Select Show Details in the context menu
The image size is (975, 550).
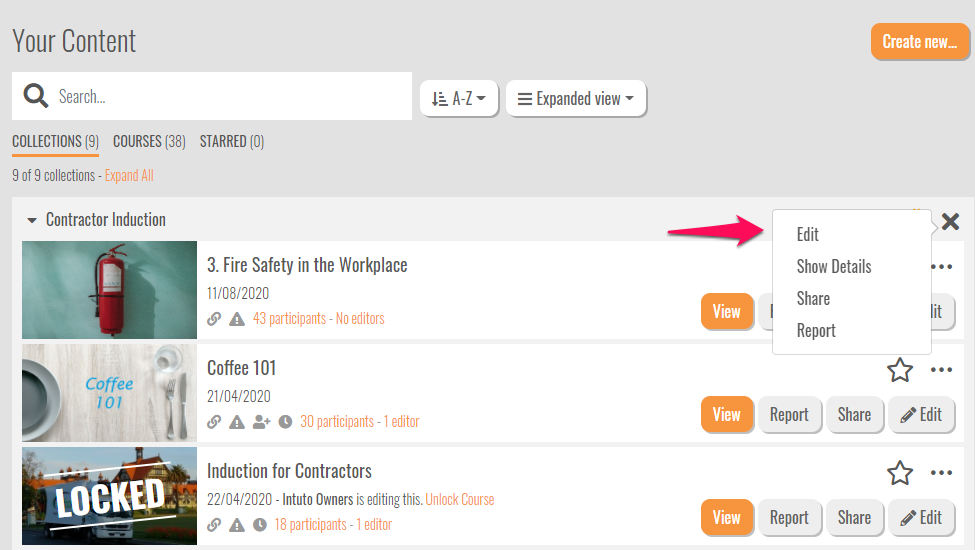(x=833, y=267)
